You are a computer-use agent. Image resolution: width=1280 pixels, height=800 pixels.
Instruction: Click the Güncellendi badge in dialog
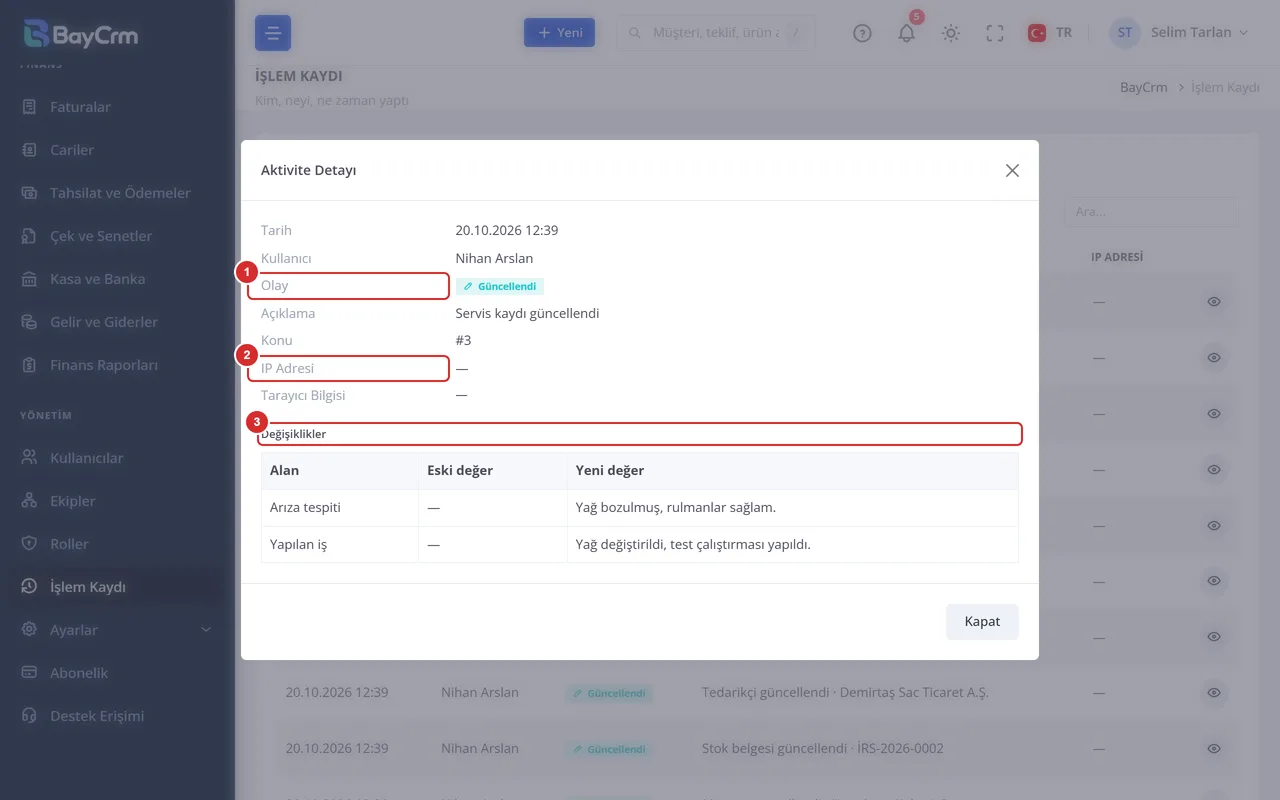pyautogui.click(x=500, y=286)
